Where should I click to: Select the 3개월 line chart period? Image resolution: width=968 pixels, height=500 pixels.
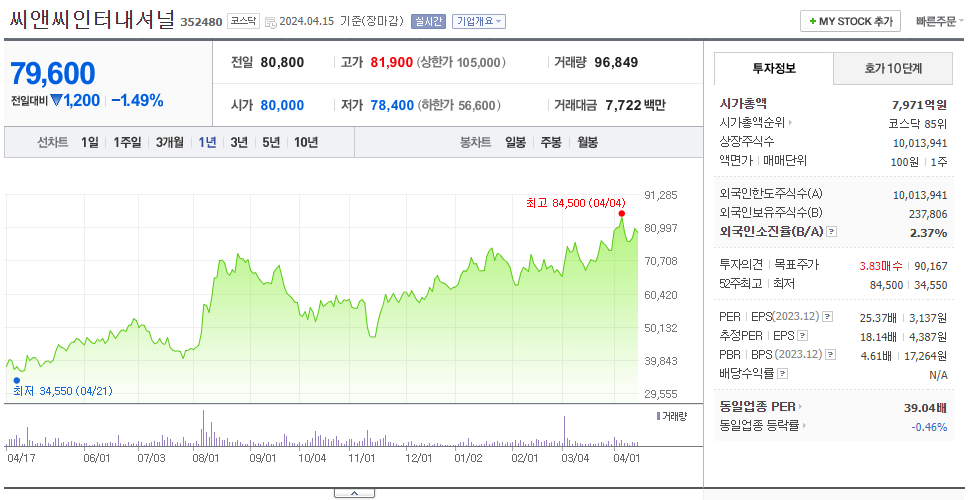[170, 143]
